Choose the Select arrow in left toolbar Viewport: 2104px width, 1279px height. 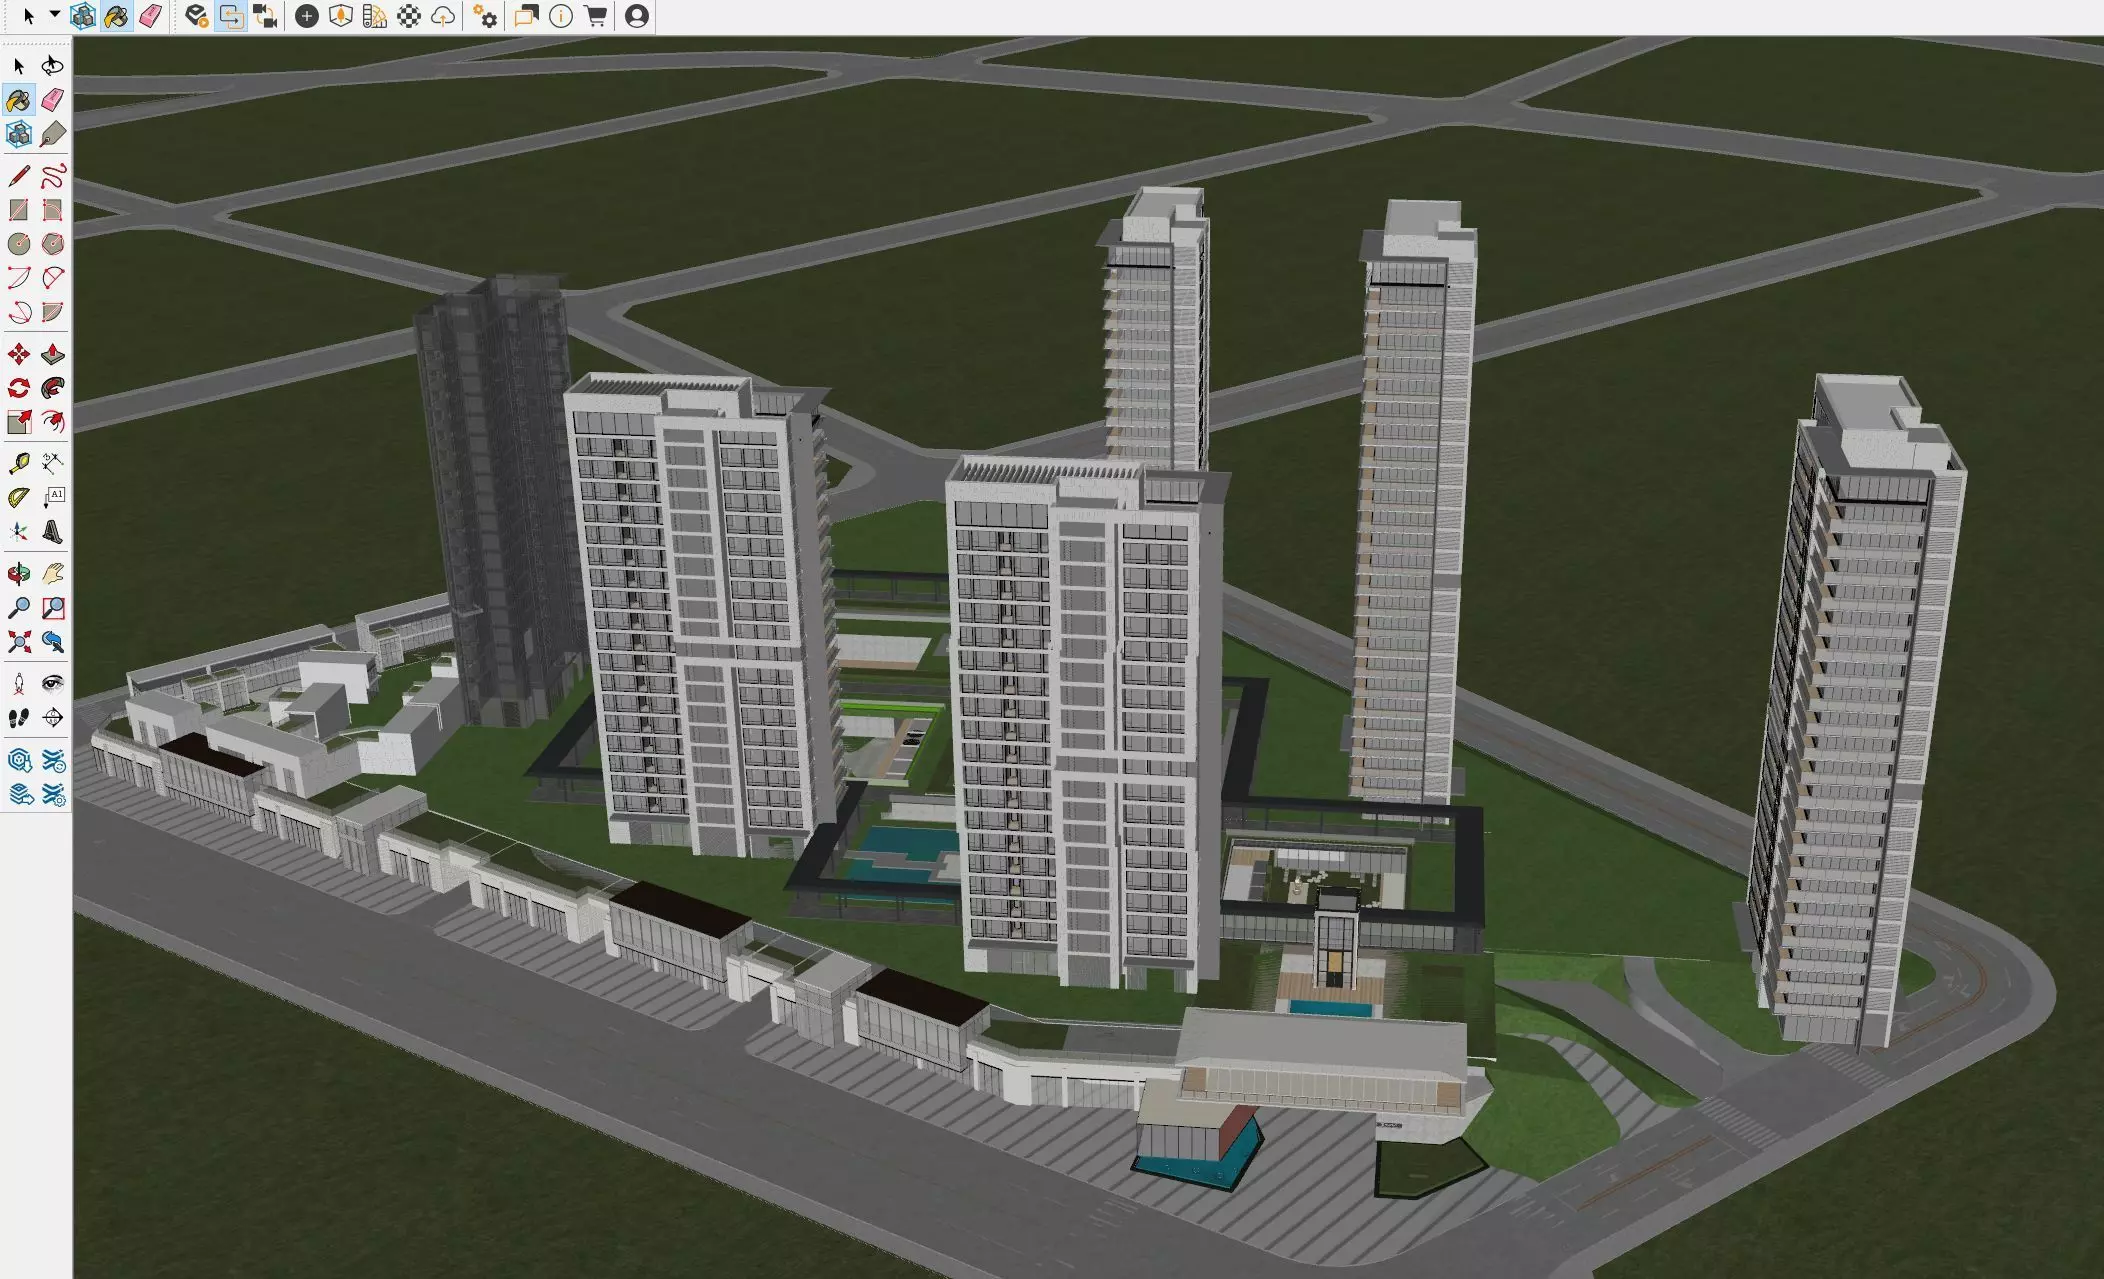pyautogui.click(x=19, y=66)
